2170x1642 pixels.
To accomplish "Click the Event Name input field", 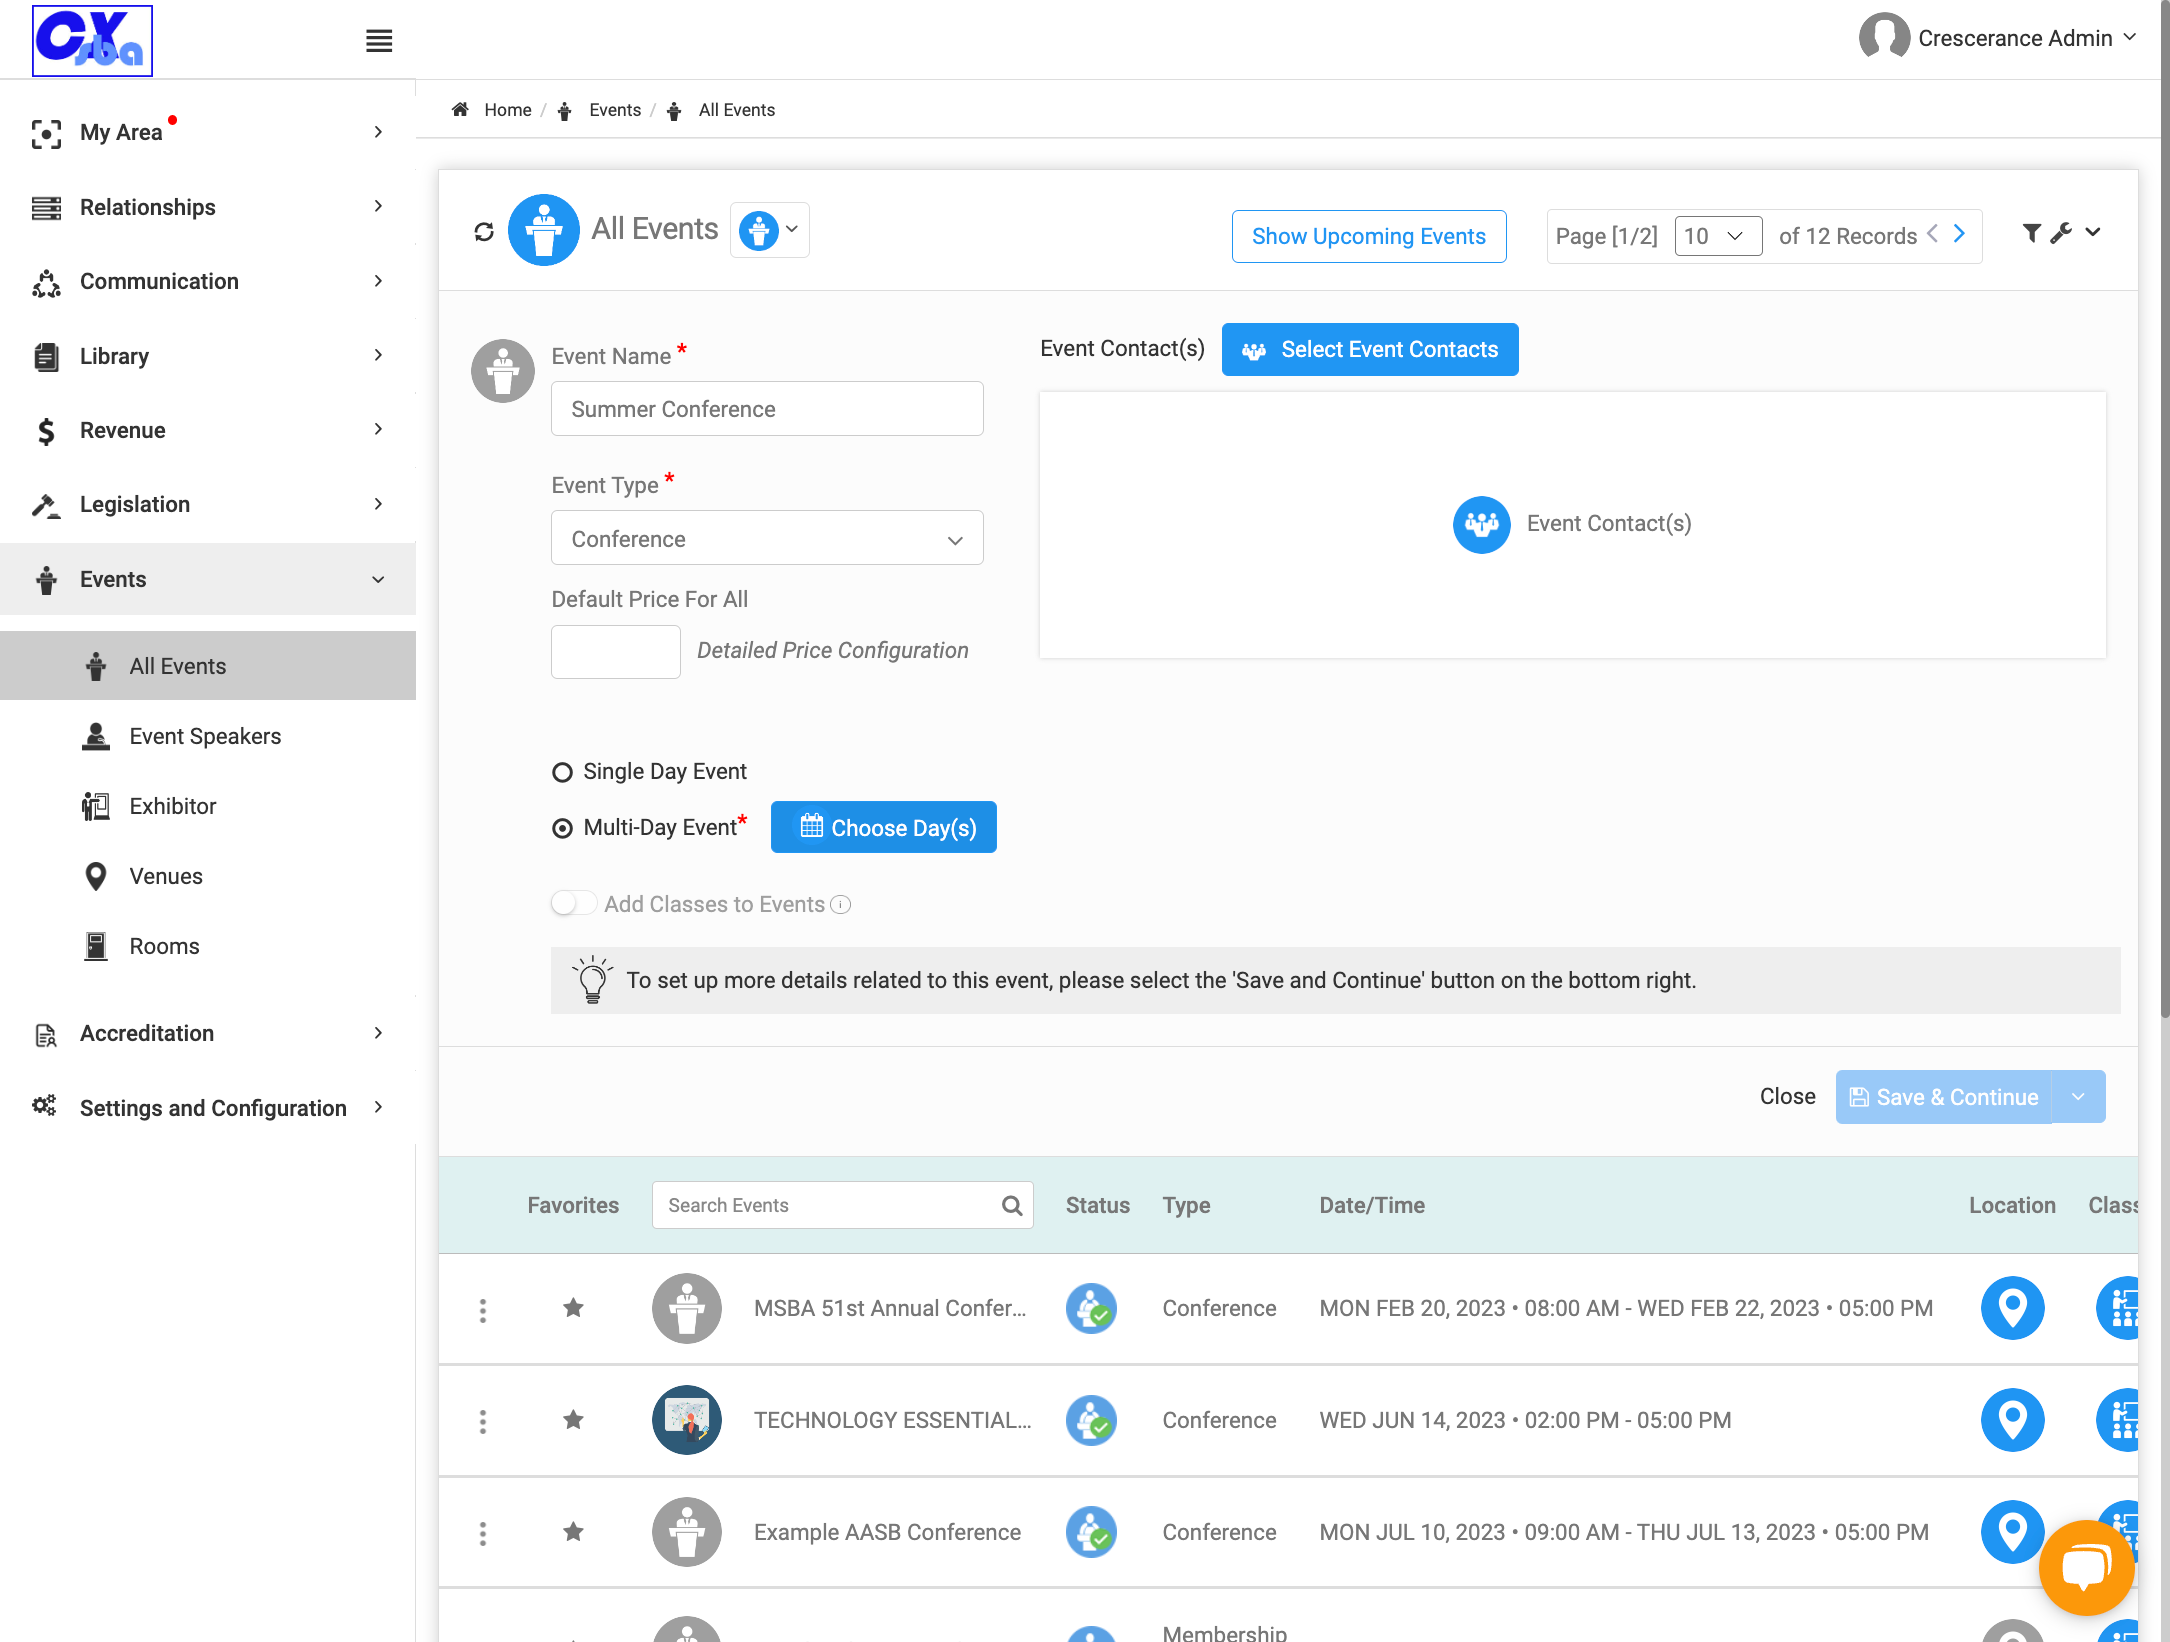I will (x=767, y=409).
